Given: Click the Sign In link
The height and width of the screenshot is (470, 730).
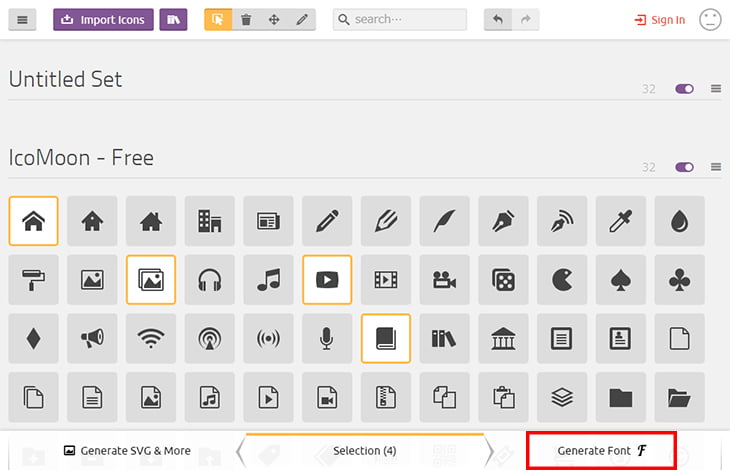Looking at the screenshot, I should point(660,19).
